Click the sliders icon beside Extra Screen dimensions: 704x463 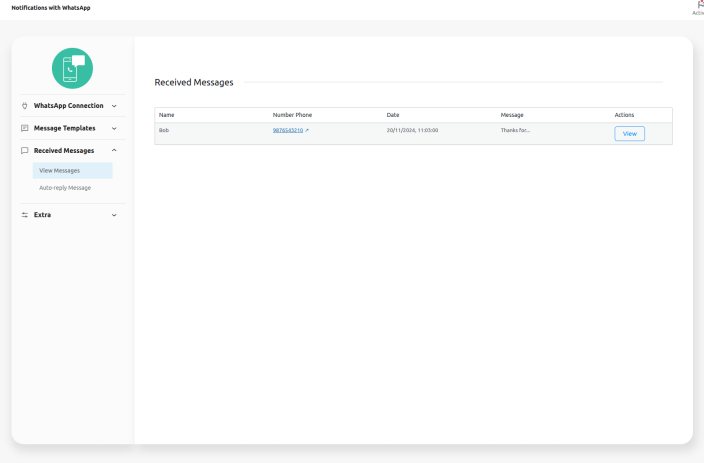(x=25, y=215)
